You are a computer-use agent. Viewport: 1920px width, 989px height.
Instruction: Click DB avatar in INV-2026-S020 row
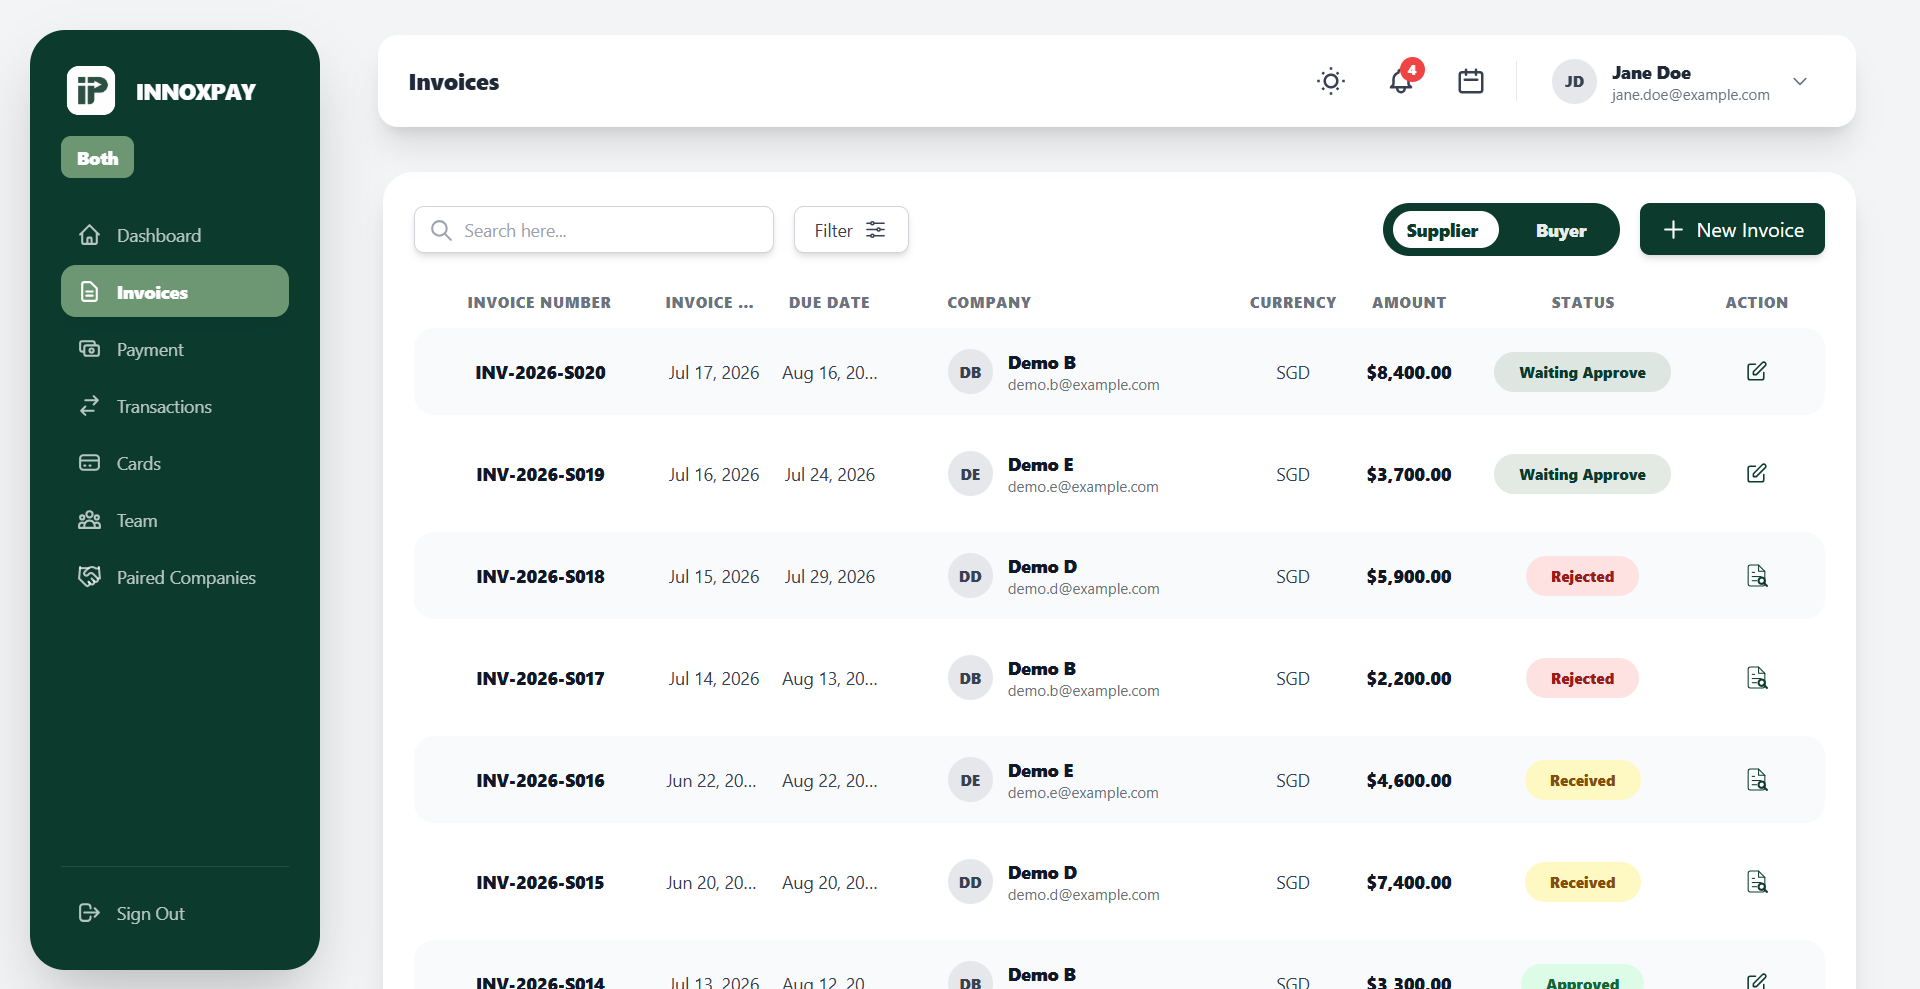(970, 372)
